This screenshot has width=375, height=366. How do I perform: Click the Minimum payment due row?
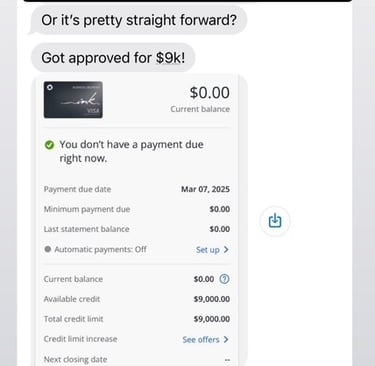(x=137, y=209)
